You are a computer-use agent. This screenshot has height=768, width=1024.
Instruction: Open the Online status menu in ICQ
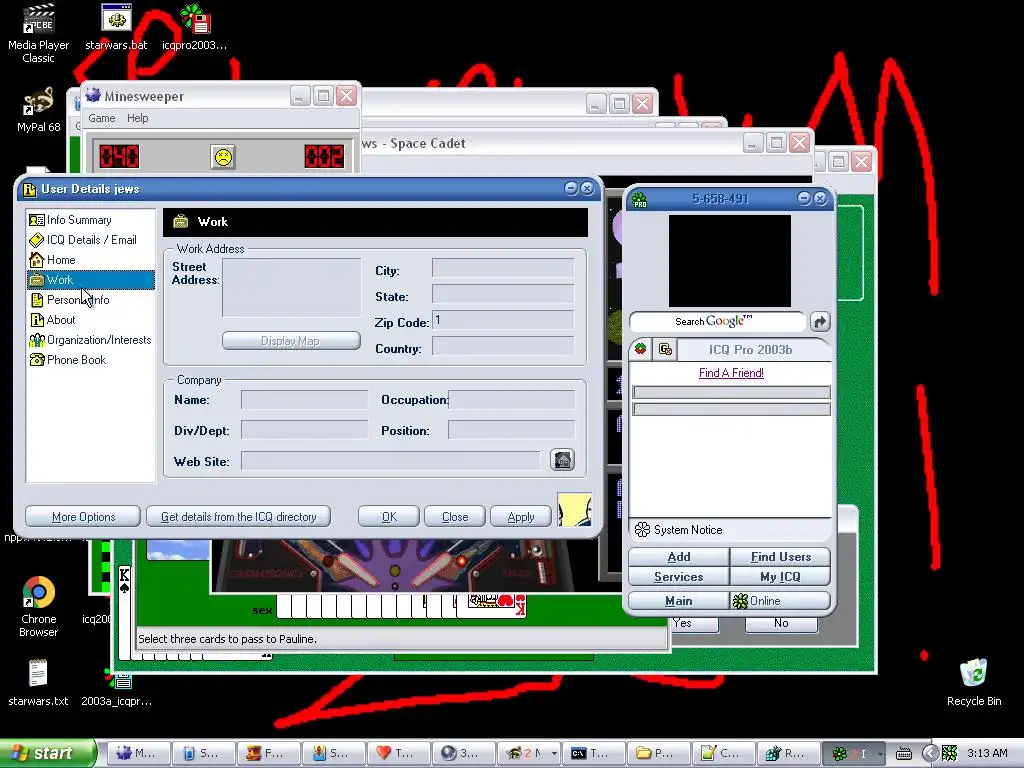(780, 601)
